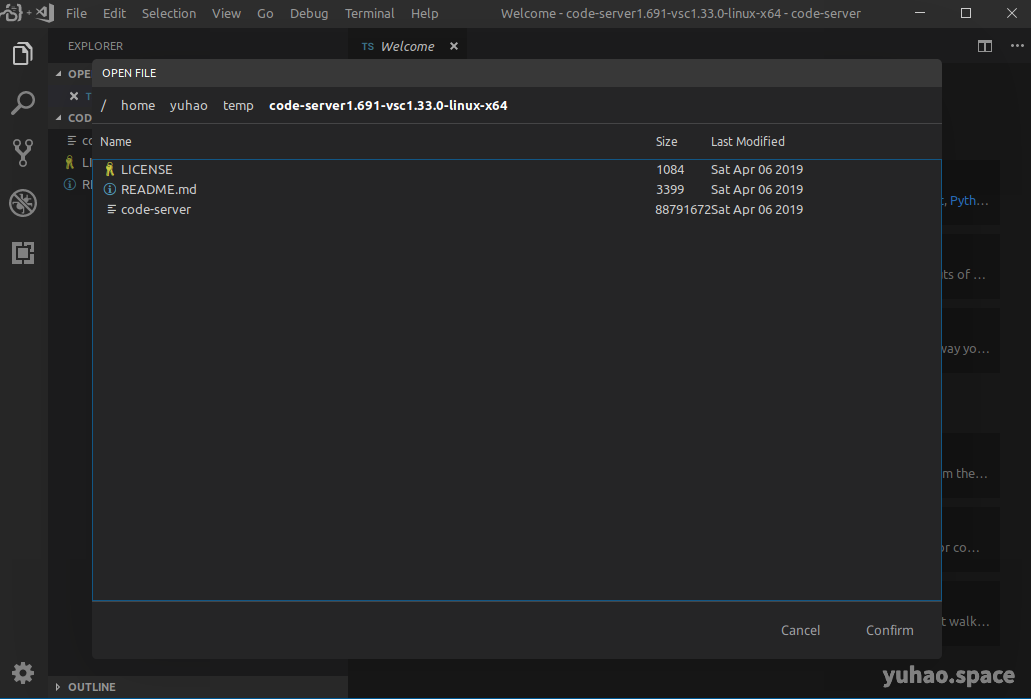The width and height of the screenshot is (1031, 699).
Task: Open the Go menu
Action: coord(265,13)
